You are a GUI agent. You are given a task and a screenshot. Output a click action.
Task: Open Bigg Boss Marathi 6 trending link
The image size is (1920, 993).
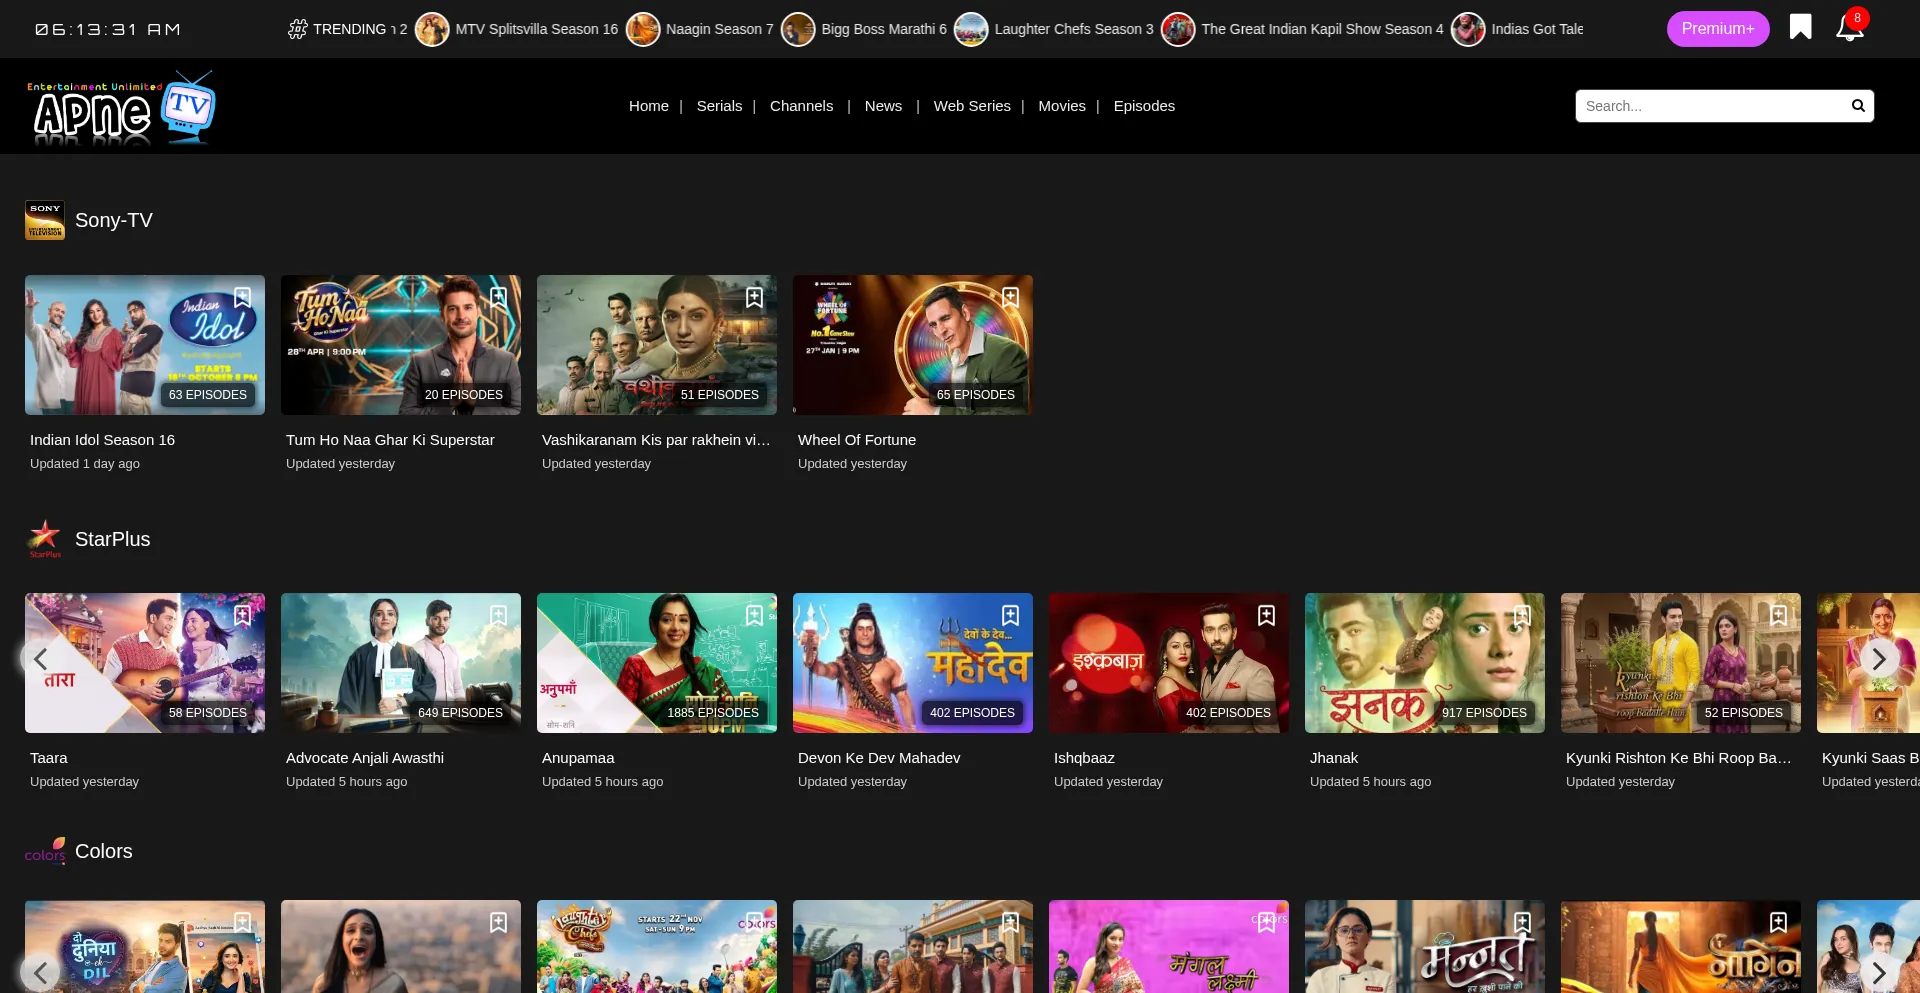884,29
